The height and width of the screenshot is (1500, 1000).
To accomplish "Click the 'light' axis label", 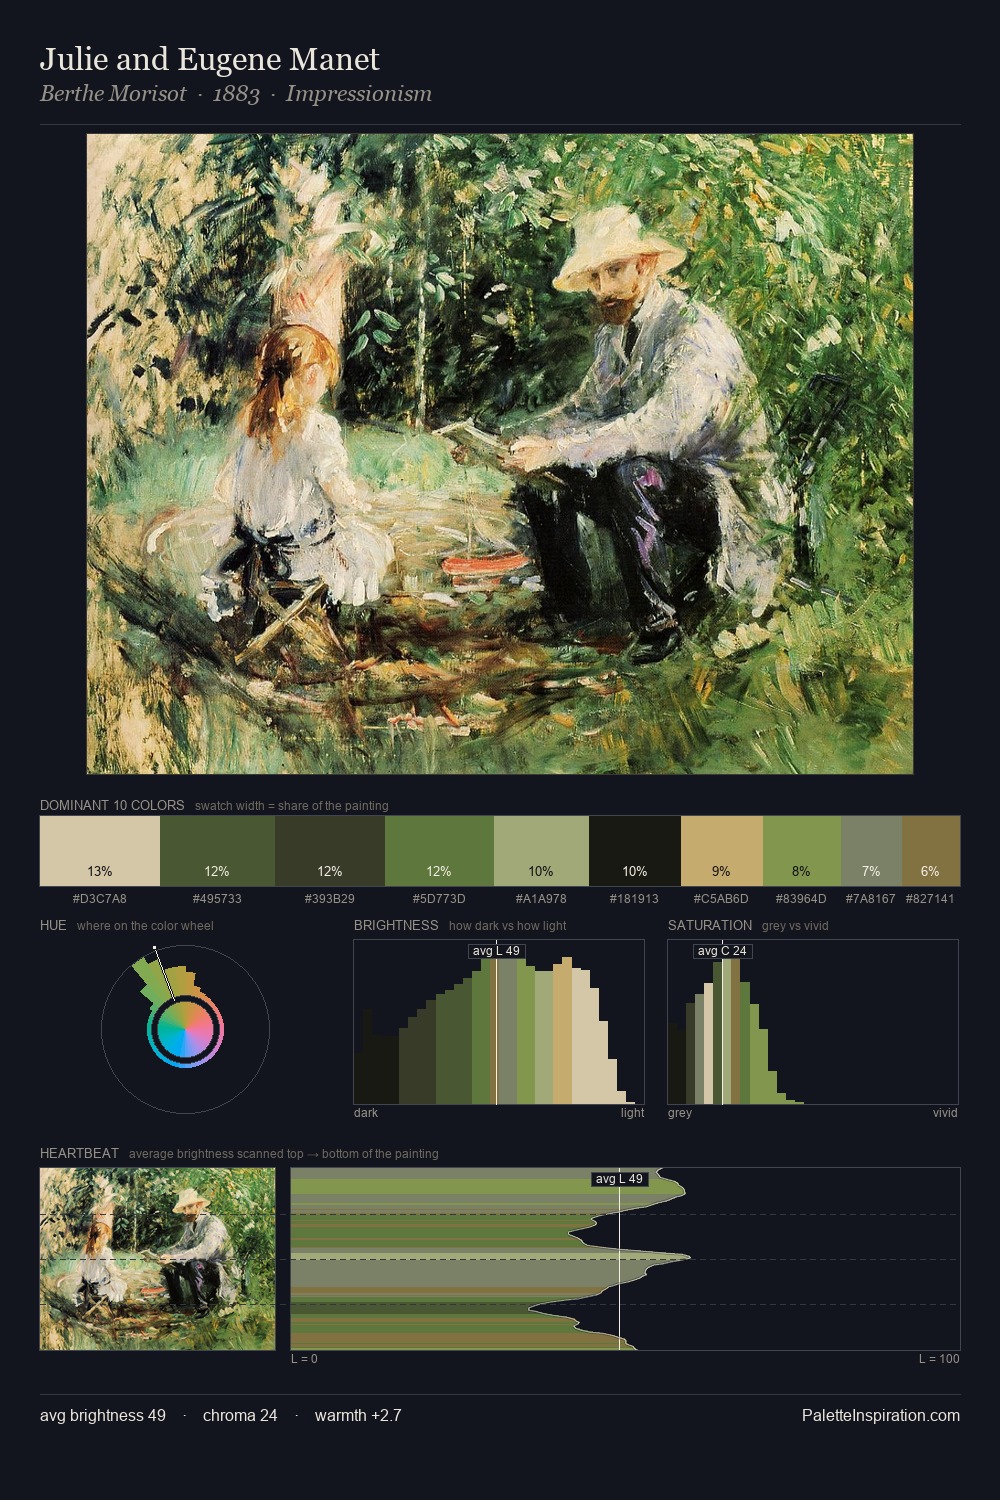I will point(633,1113).
